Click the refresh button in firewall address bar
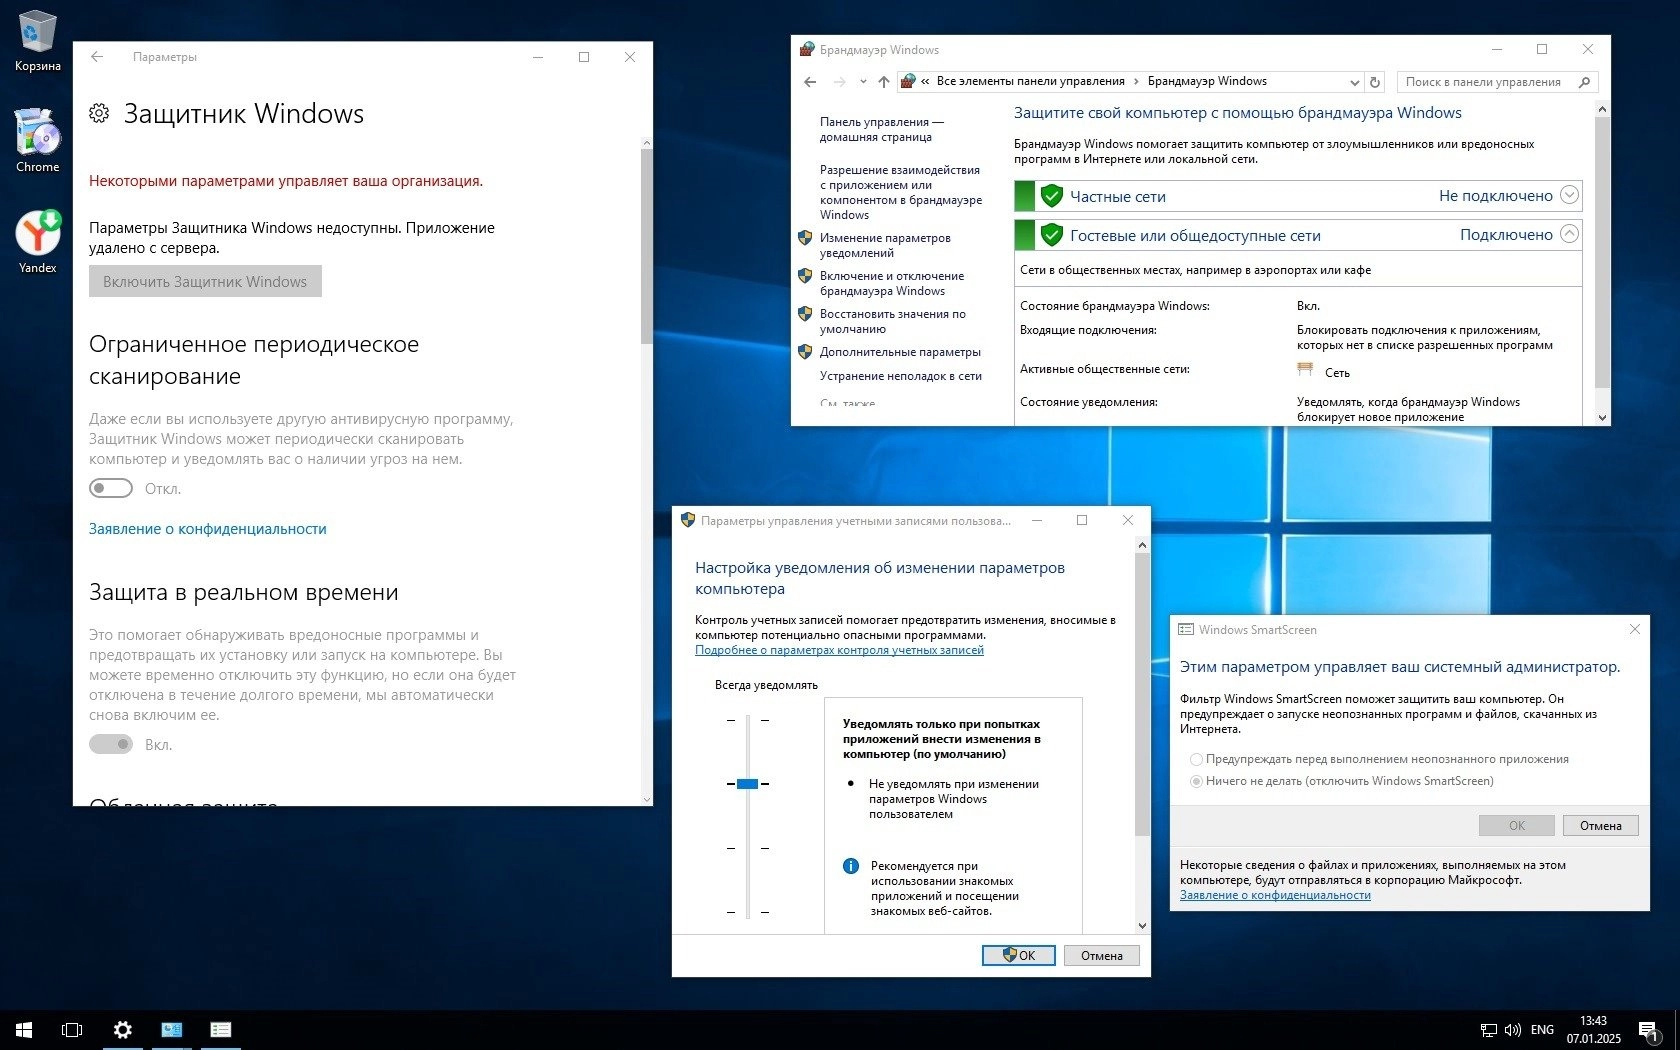This screenshot has height=1050, width=1680. (x=1375, y=82)
